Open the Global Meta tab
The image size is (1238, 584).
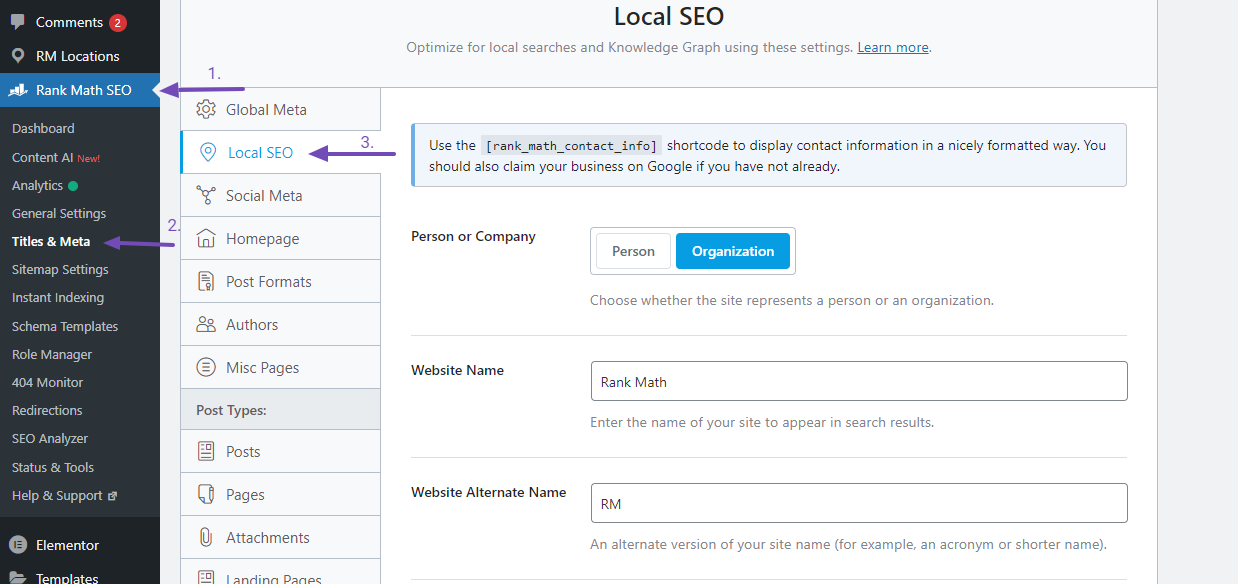click(x=280, y=109)
